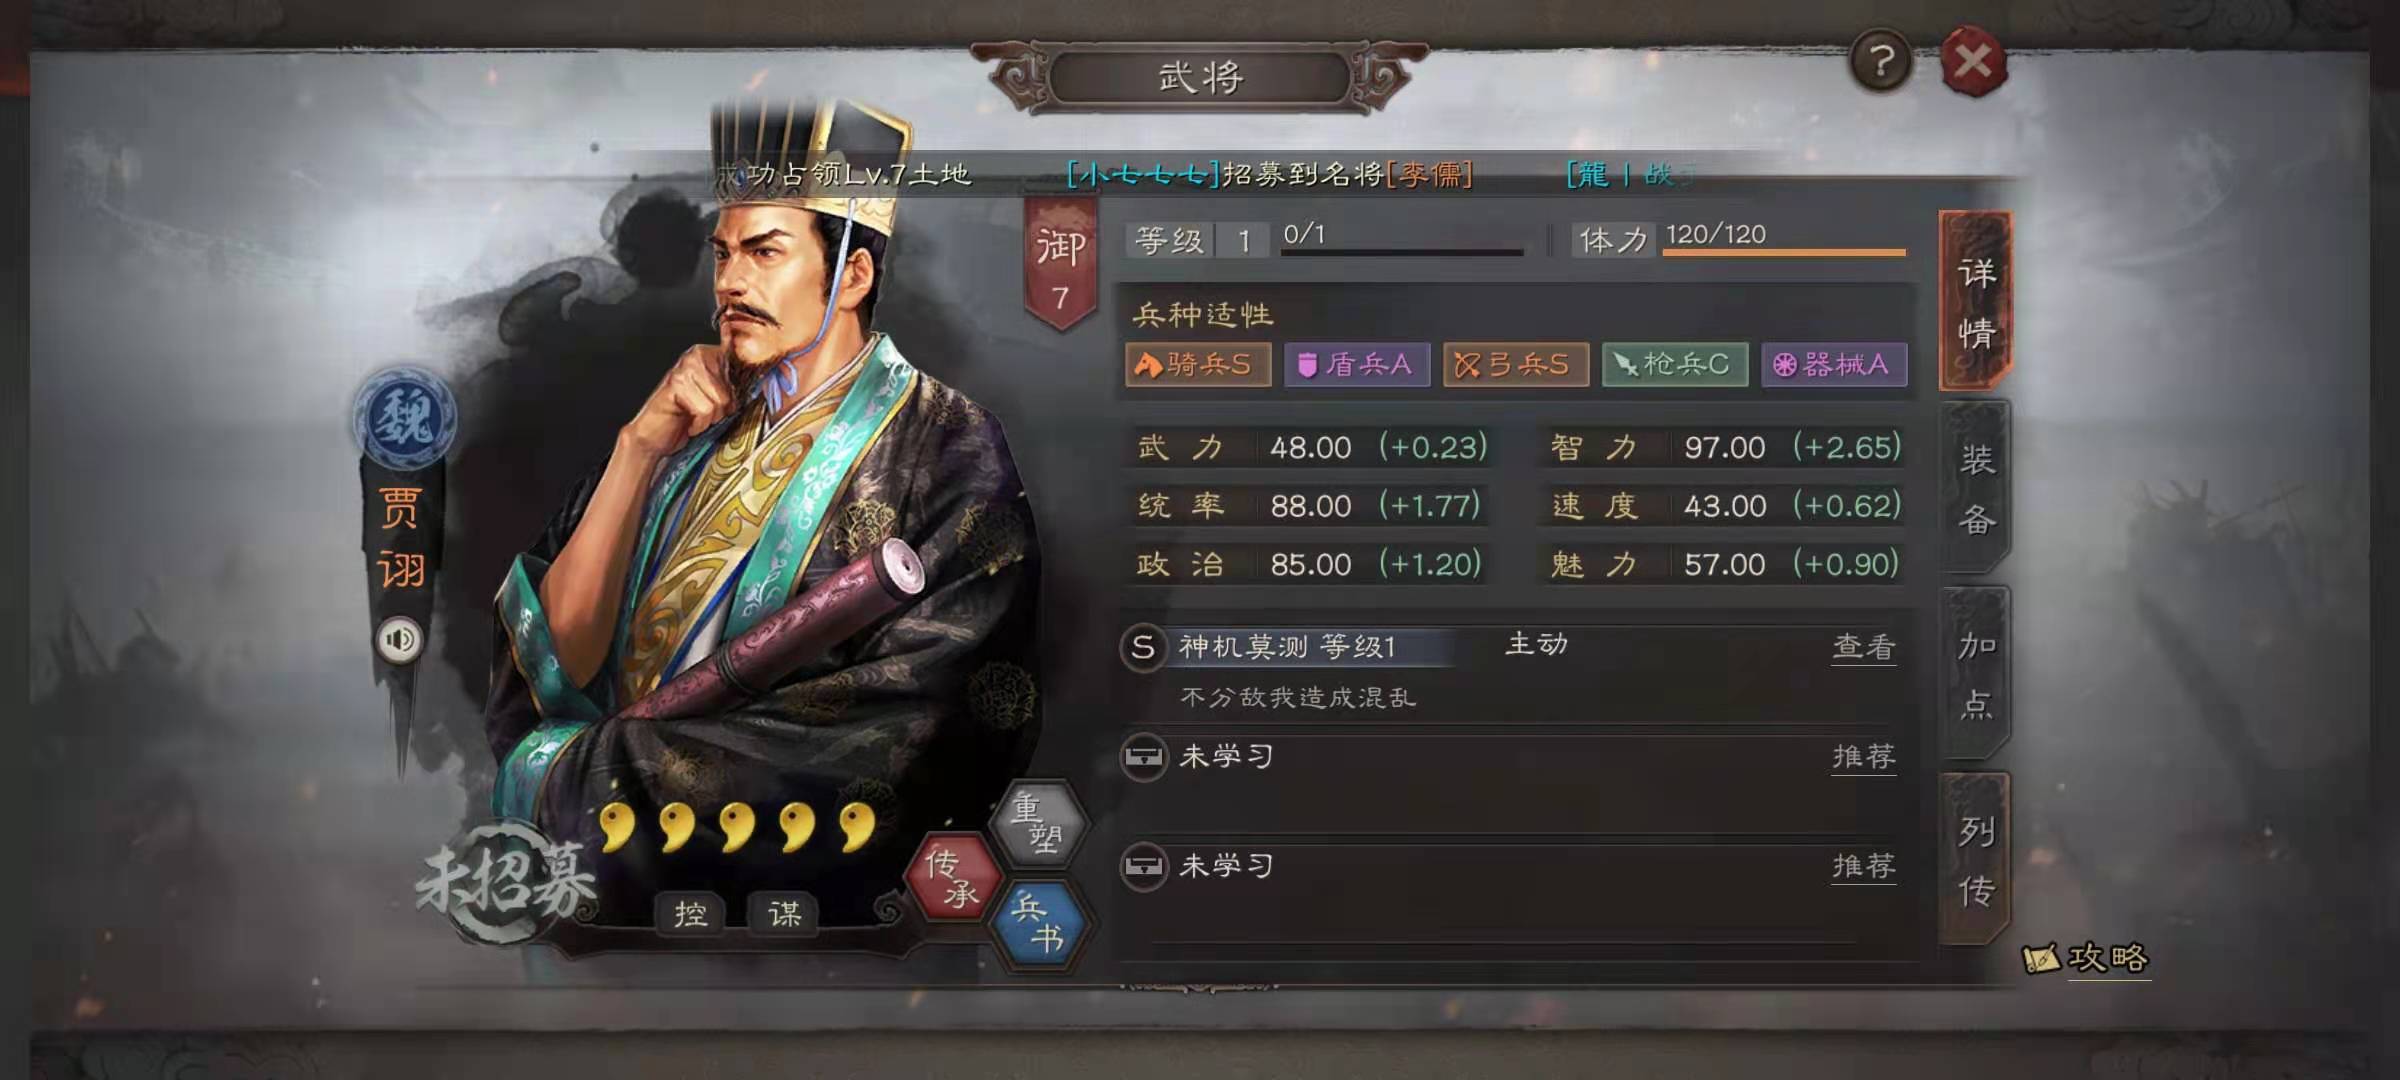The image size is (2400, 1080).
Task: Close the 武将 panel with red X
Action: tap(1973, 62)
